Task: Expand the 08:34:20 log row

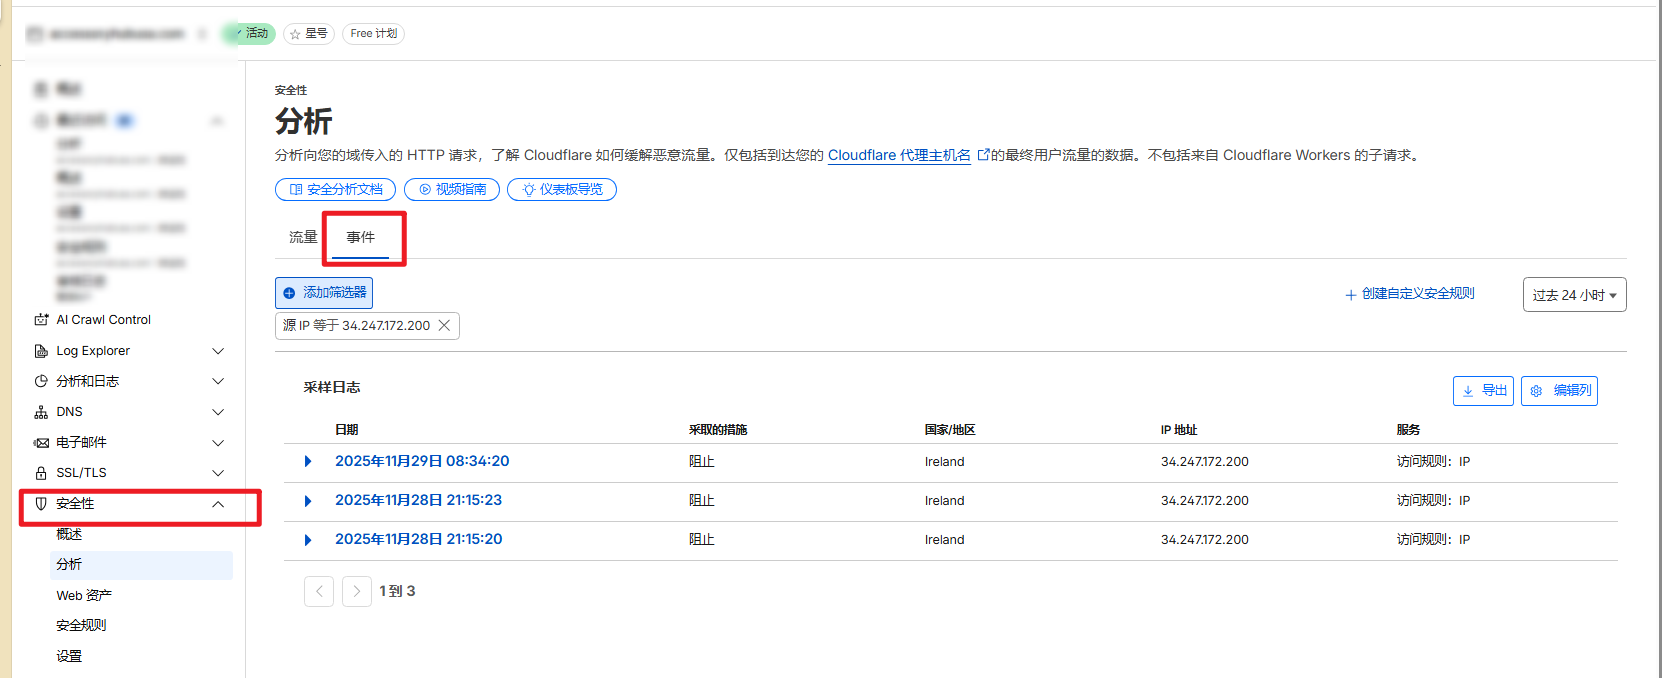Action: [308, 461]
